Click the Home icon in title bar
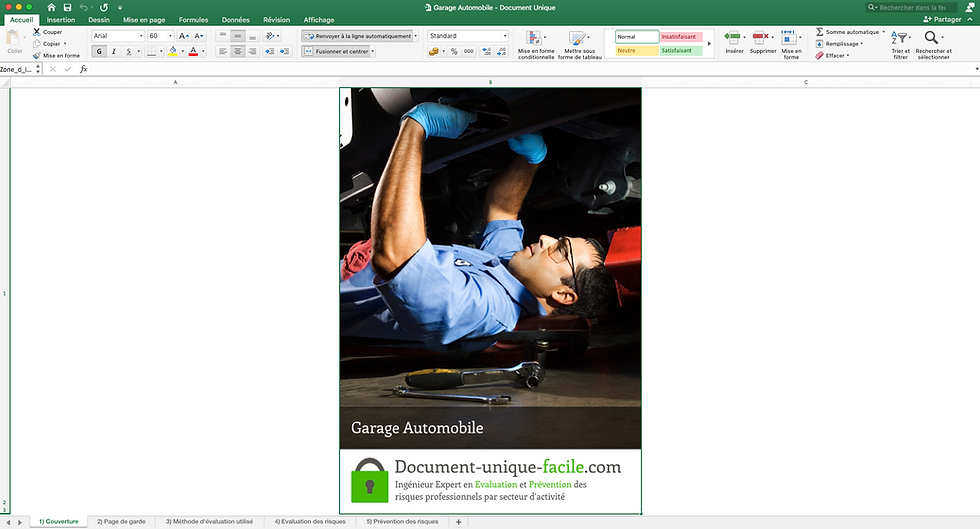This screenshot has width=980, height=529. click(51, 8)
